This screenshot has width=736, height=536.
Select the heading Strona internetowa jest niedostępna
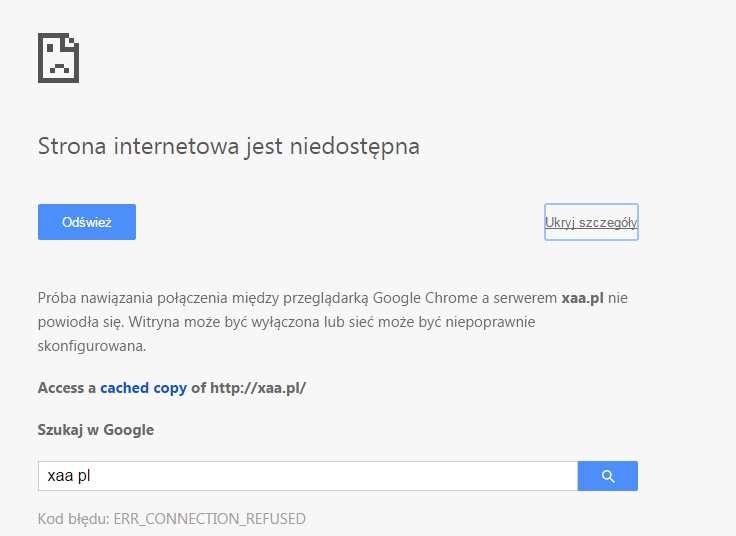point(229,146)
